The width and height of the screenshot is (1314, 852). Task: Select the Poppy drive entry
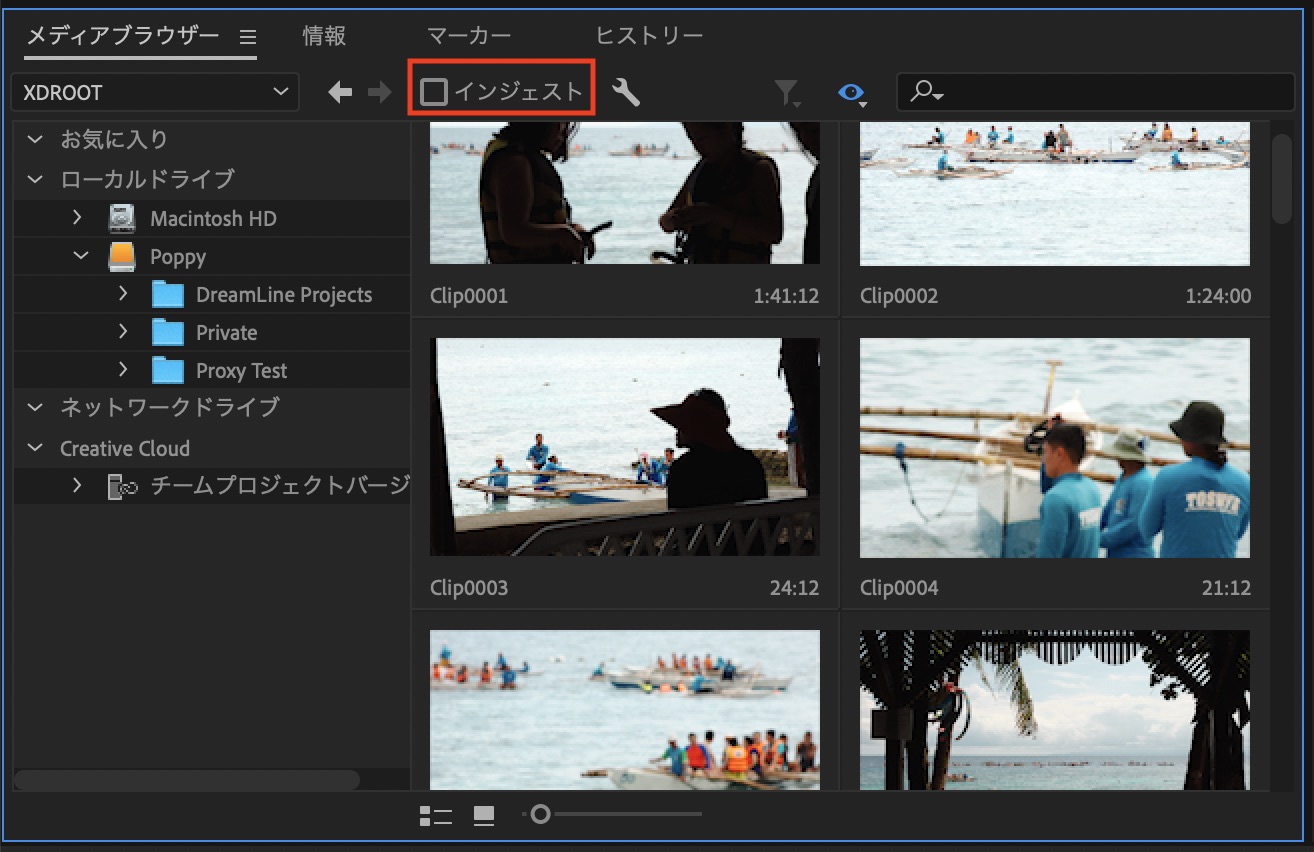[x=178, y=257]
